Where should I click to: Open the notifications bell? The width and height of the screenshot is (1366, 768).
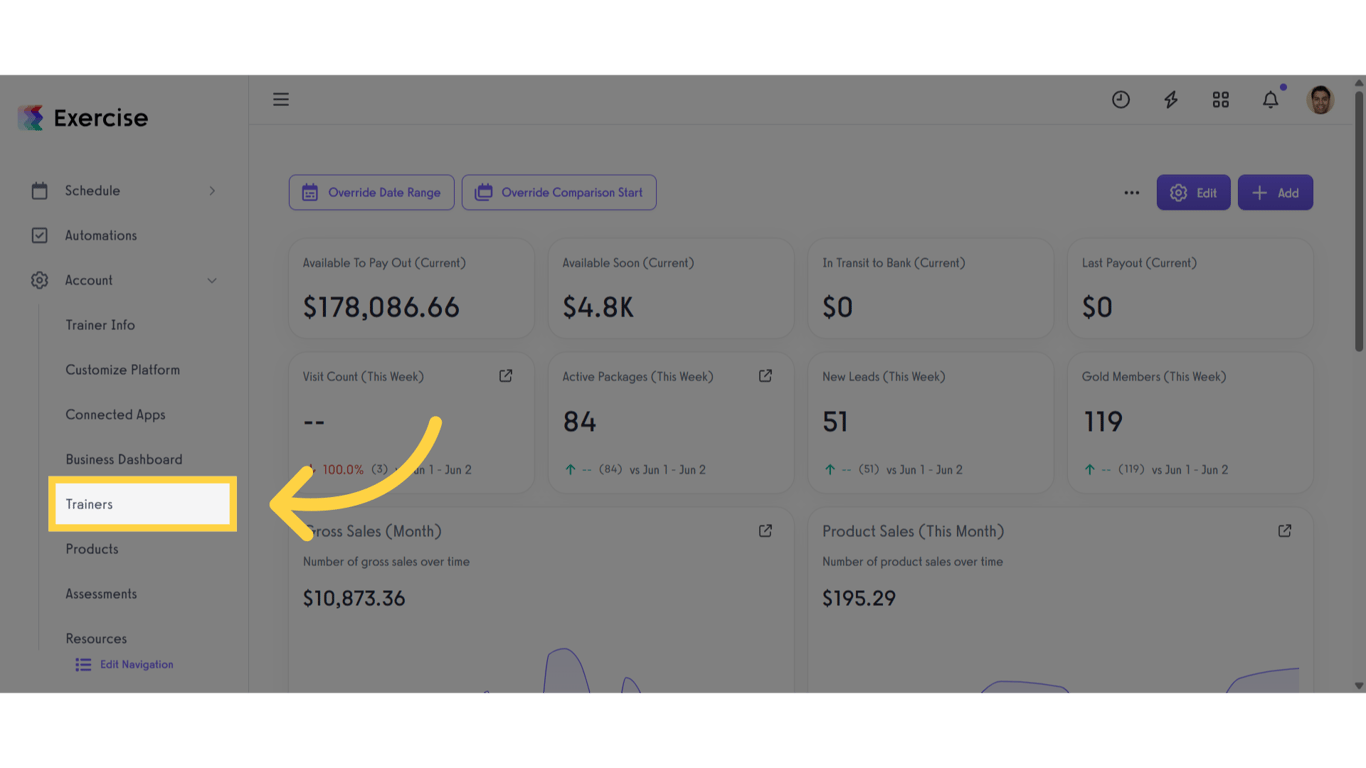[x=1271, y=99]
